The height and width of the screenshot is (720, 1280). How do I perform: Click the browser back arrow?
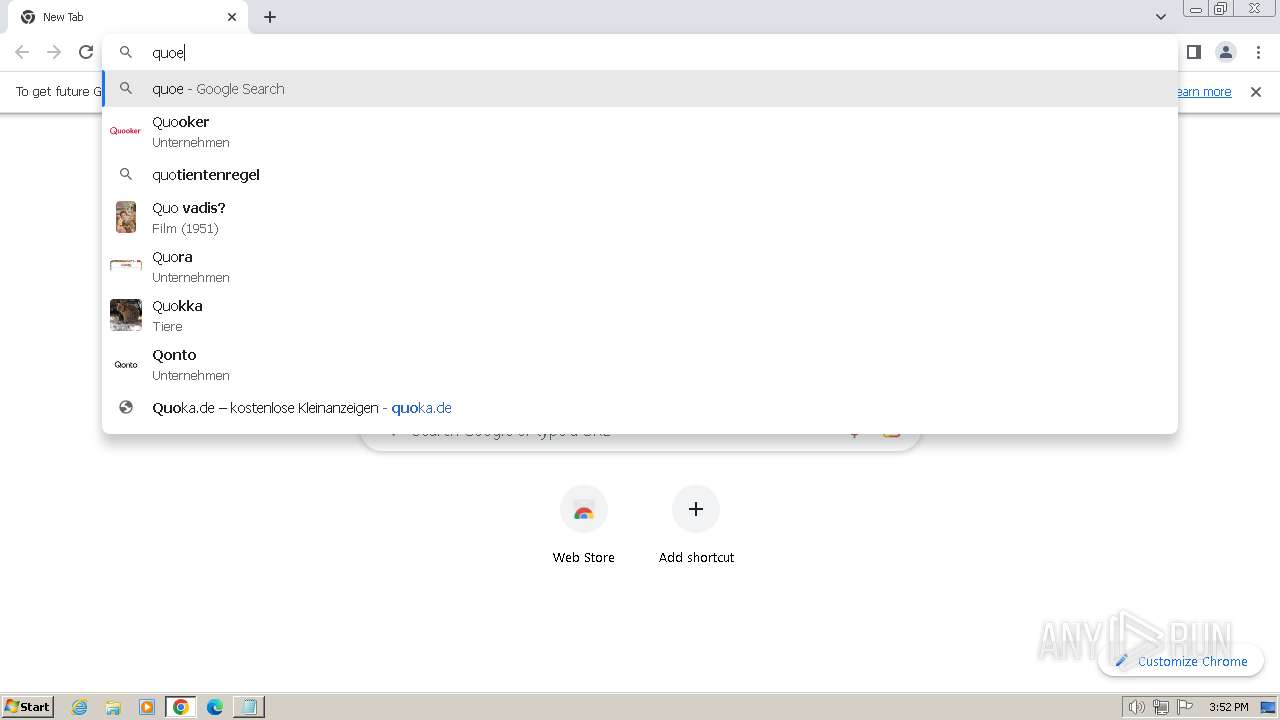pos(22,52)
